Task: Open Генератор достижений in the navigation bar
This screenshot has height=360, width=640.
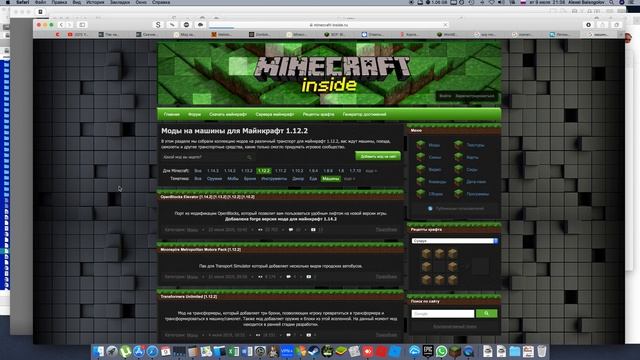Action: [364, 114]
